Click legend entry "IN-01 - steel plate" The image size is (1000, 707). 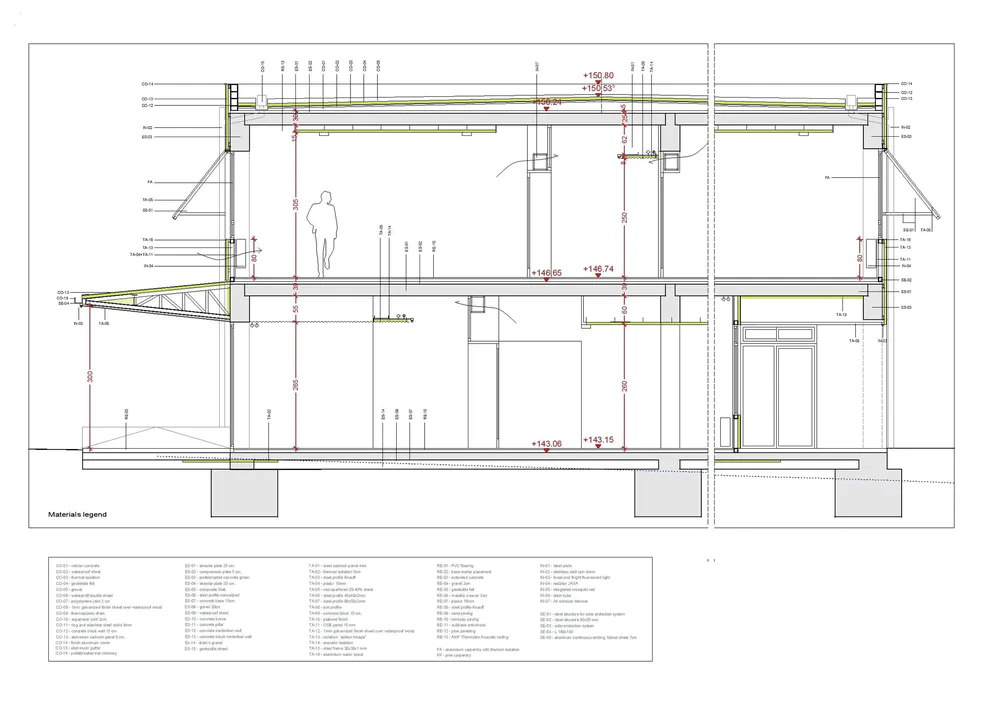click(555, 565)
